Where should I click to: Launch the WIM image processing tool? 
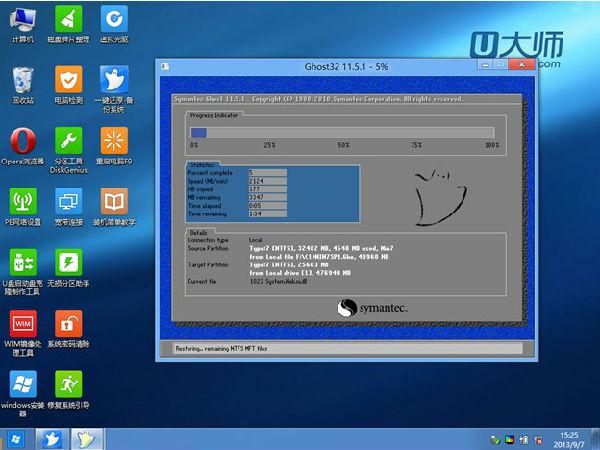pyautogui.click(x=22, y=325)
